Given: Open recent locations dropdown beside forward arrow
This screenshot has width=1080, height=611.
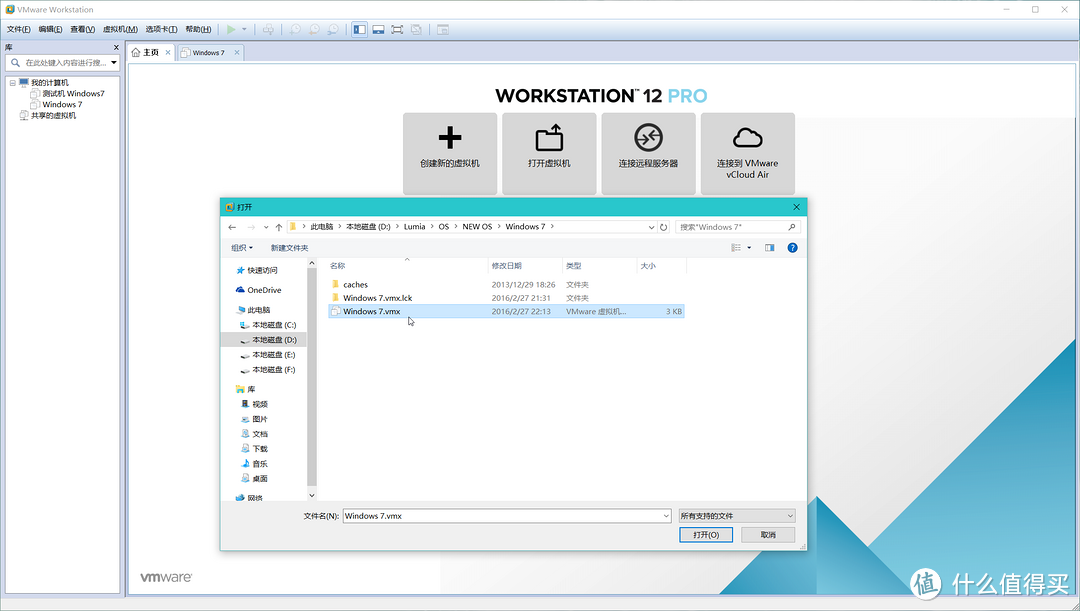Looking at the screenshot, I should [266, 227].
